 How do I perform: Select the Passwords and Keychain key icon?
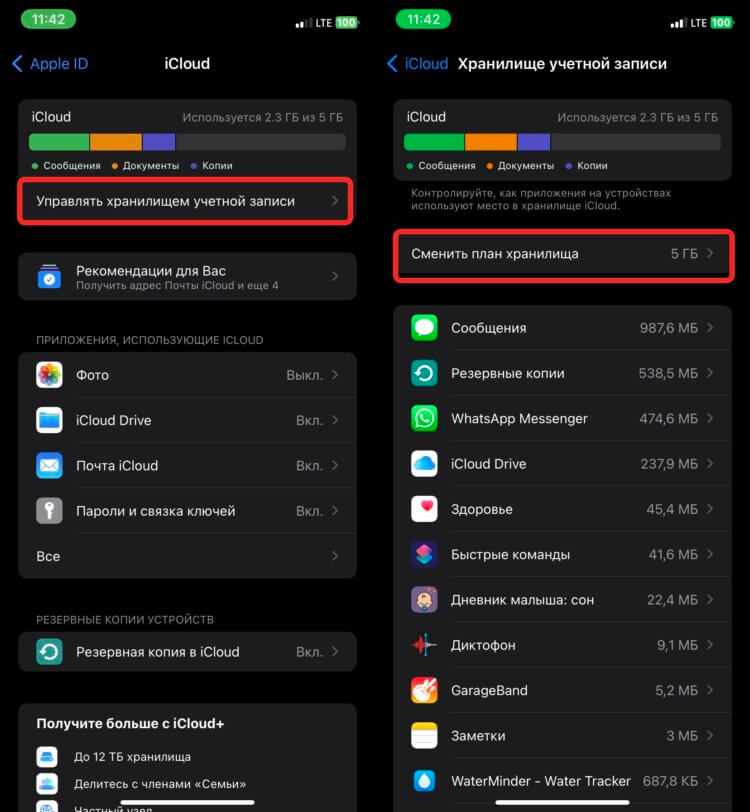[49, 511]
